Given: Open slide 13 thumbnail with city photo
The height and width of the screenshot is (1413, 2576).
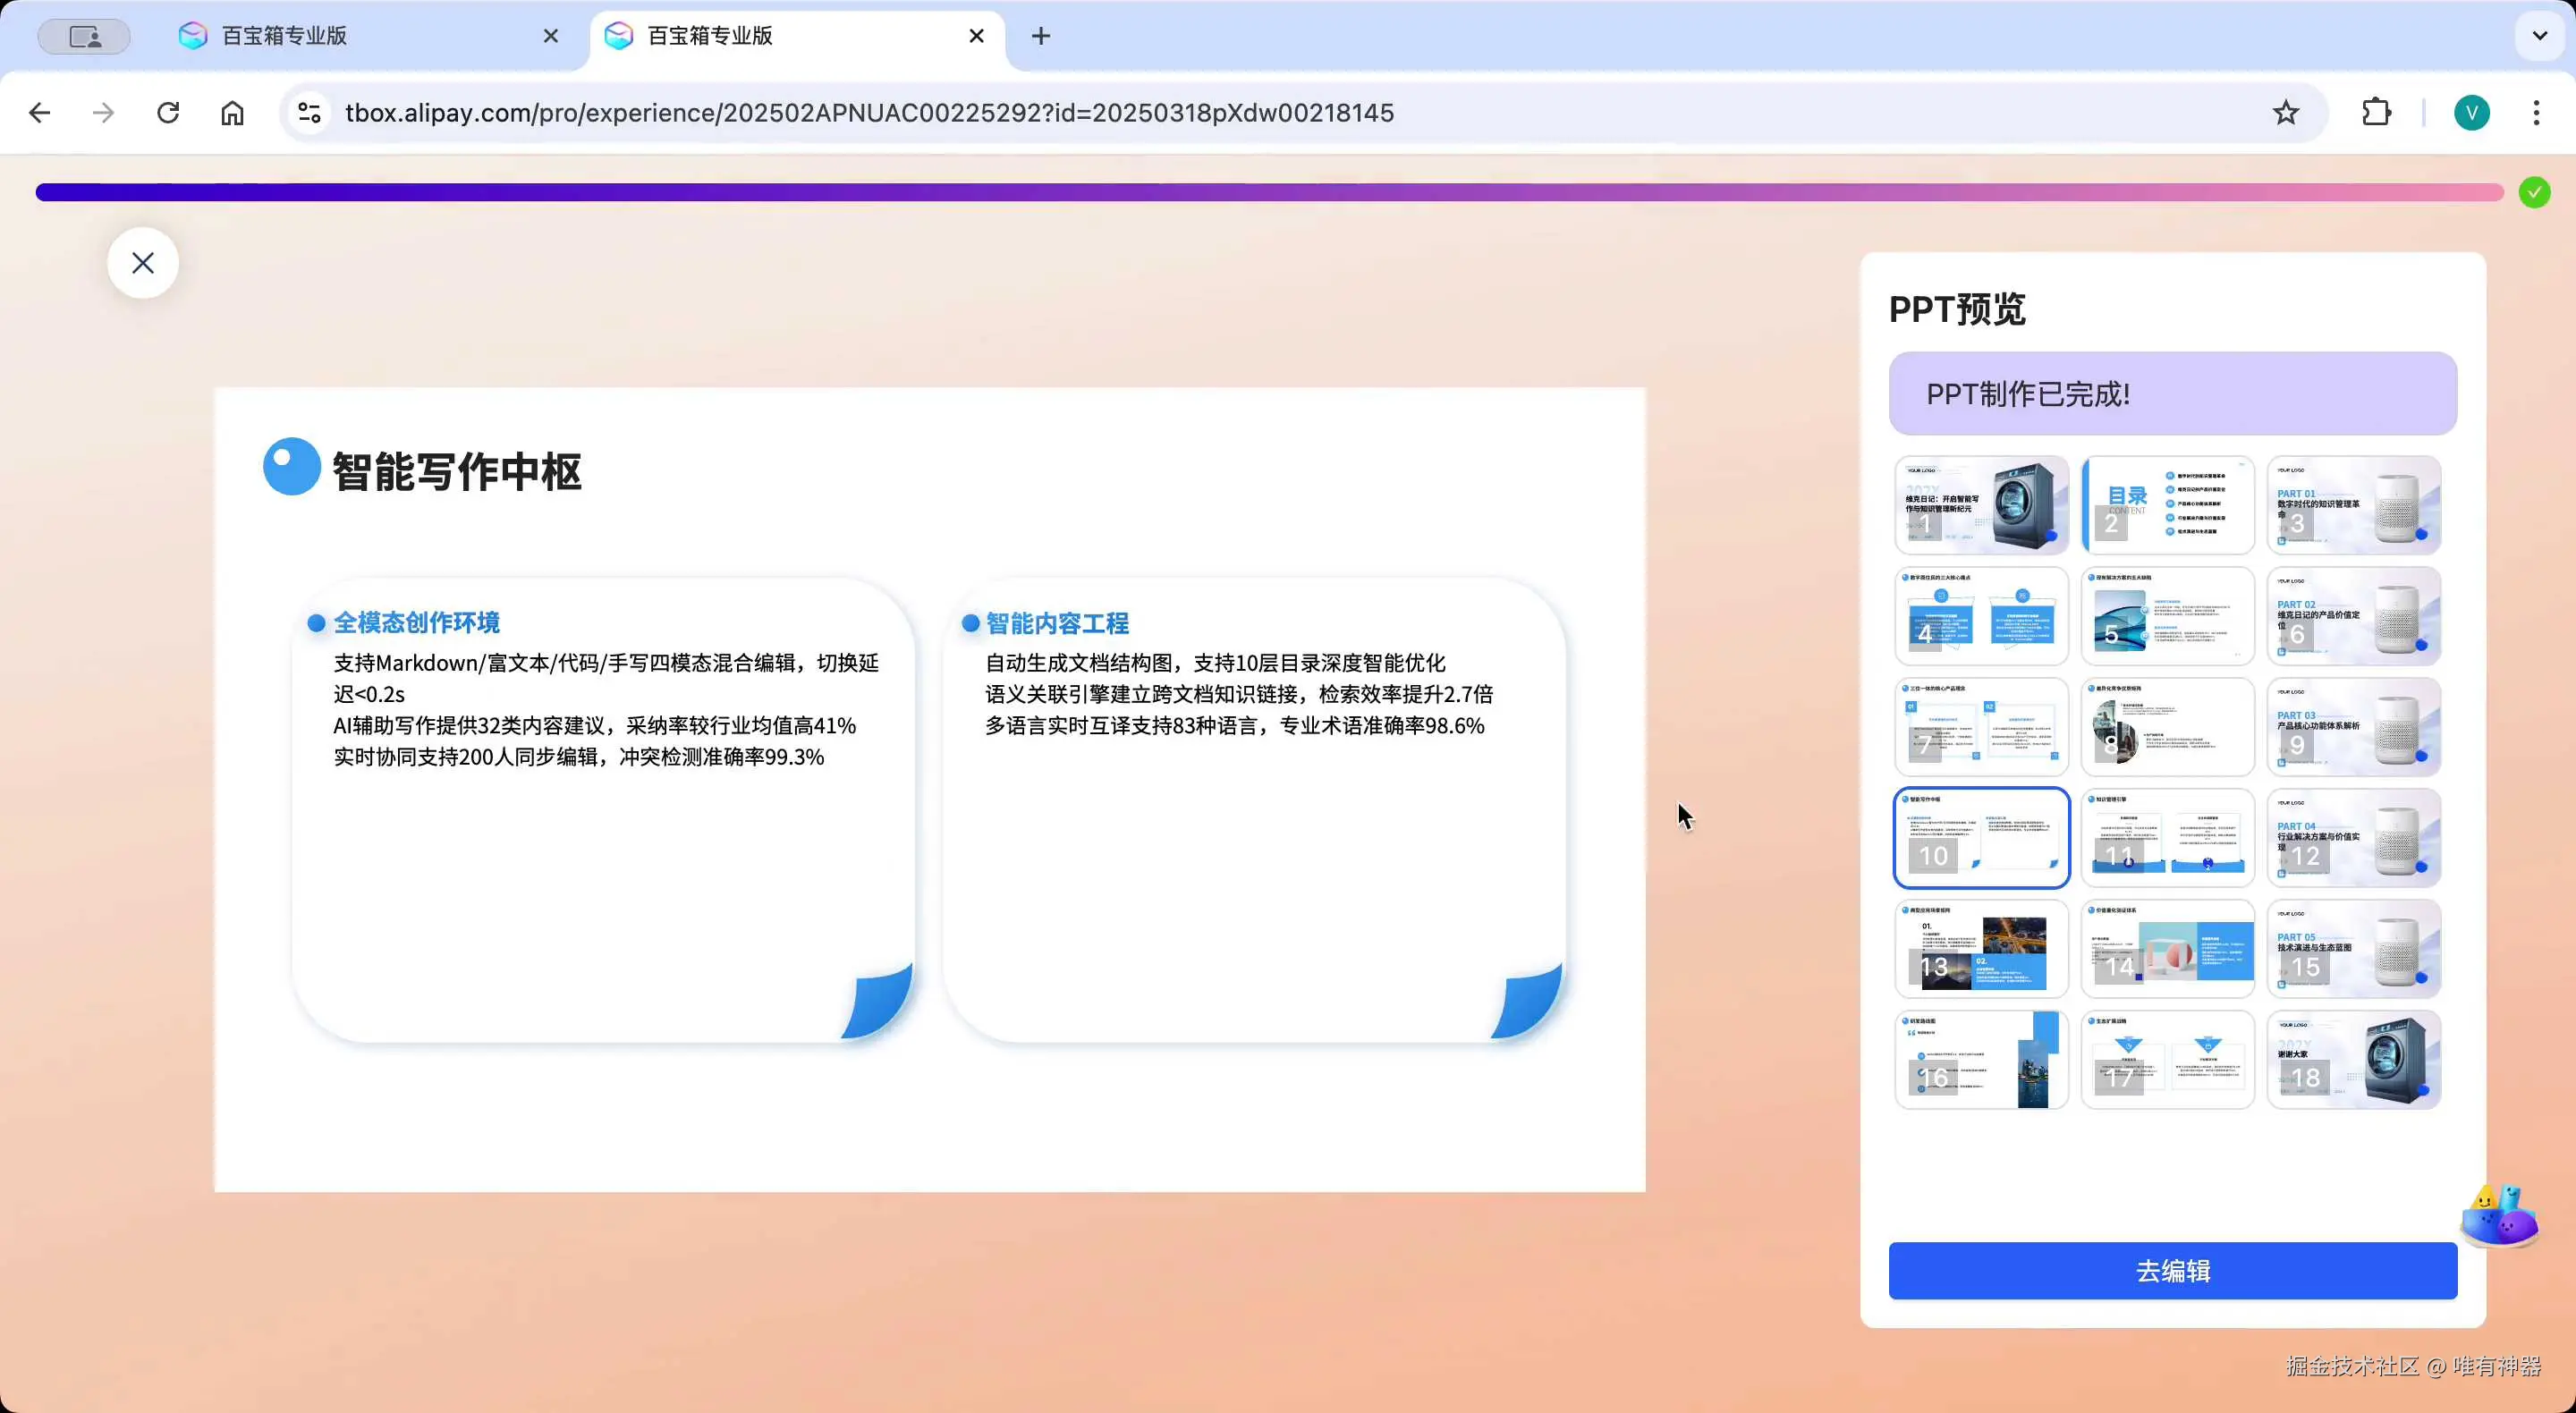Looking at the screenshot, I should click(x=1981, y=949).
